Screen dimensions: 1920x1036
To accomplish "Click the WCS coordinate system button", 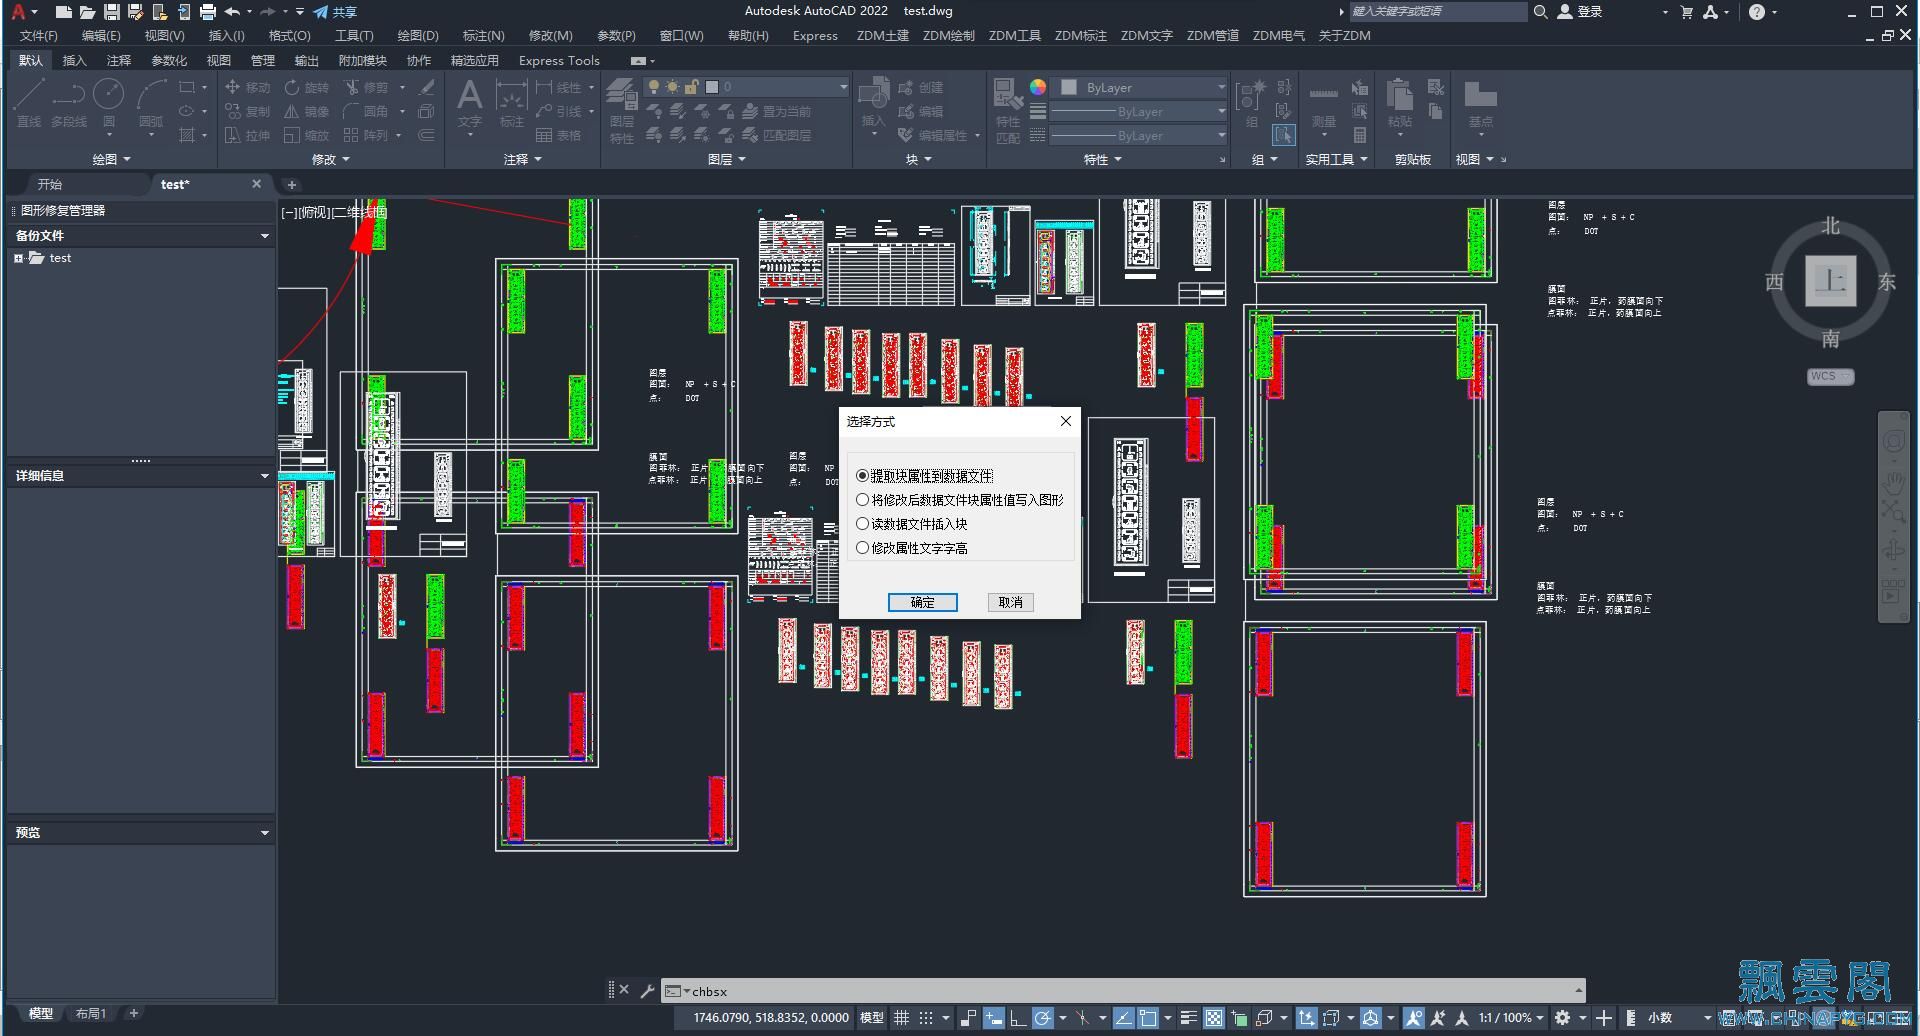I will (x=1830, y=376).
